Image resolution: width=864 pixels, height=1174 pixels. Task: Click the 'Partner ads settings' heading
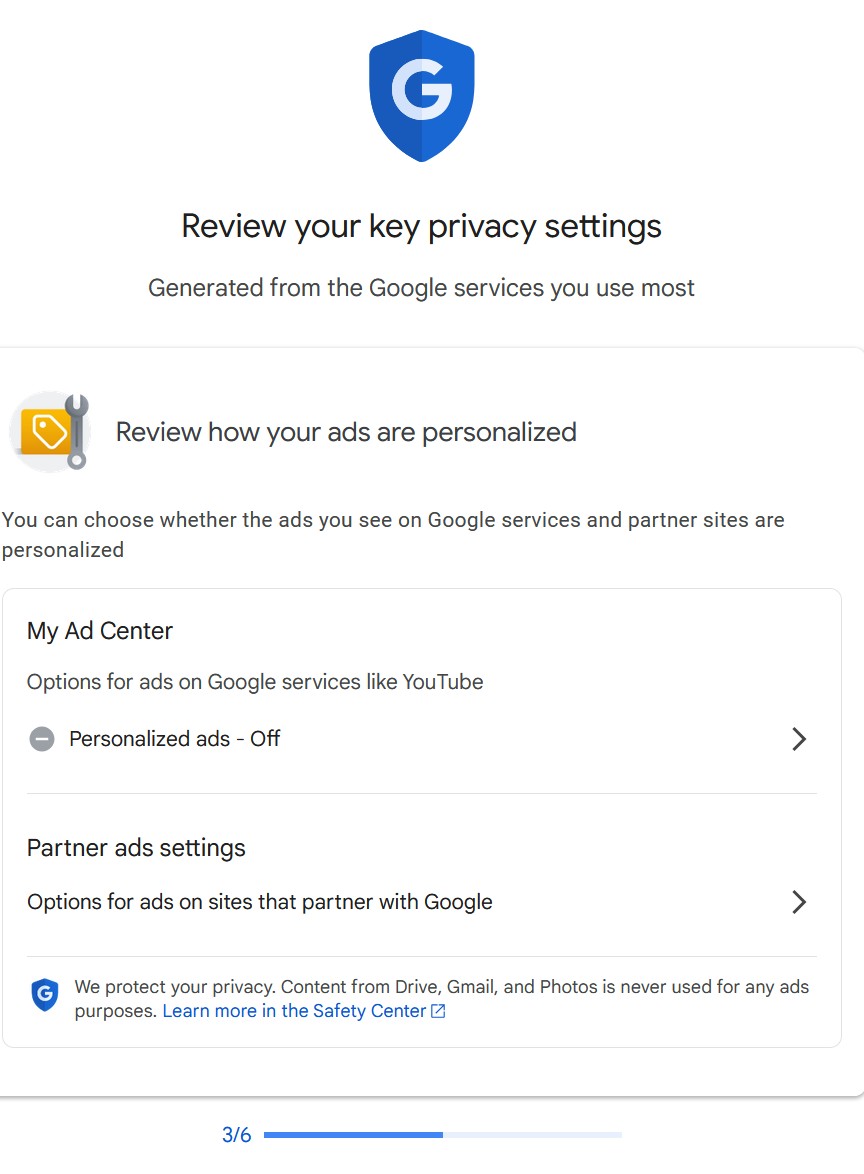pyautogui.click(x=136, y=848)
